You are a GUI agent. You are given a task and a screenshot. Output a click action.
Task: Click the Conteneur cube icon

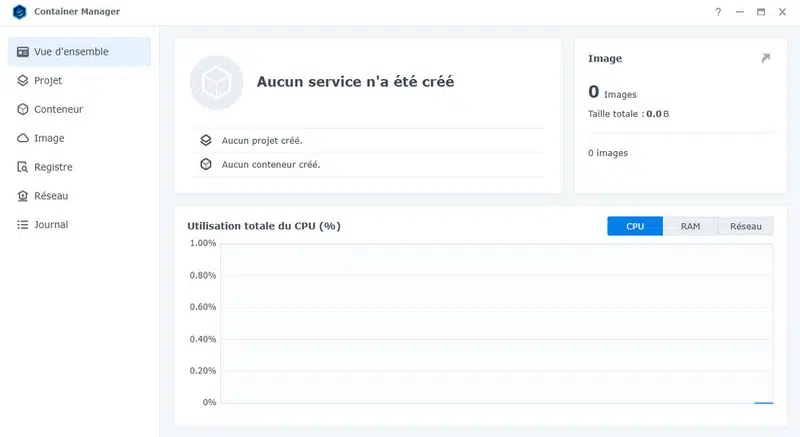click(23, 109)
